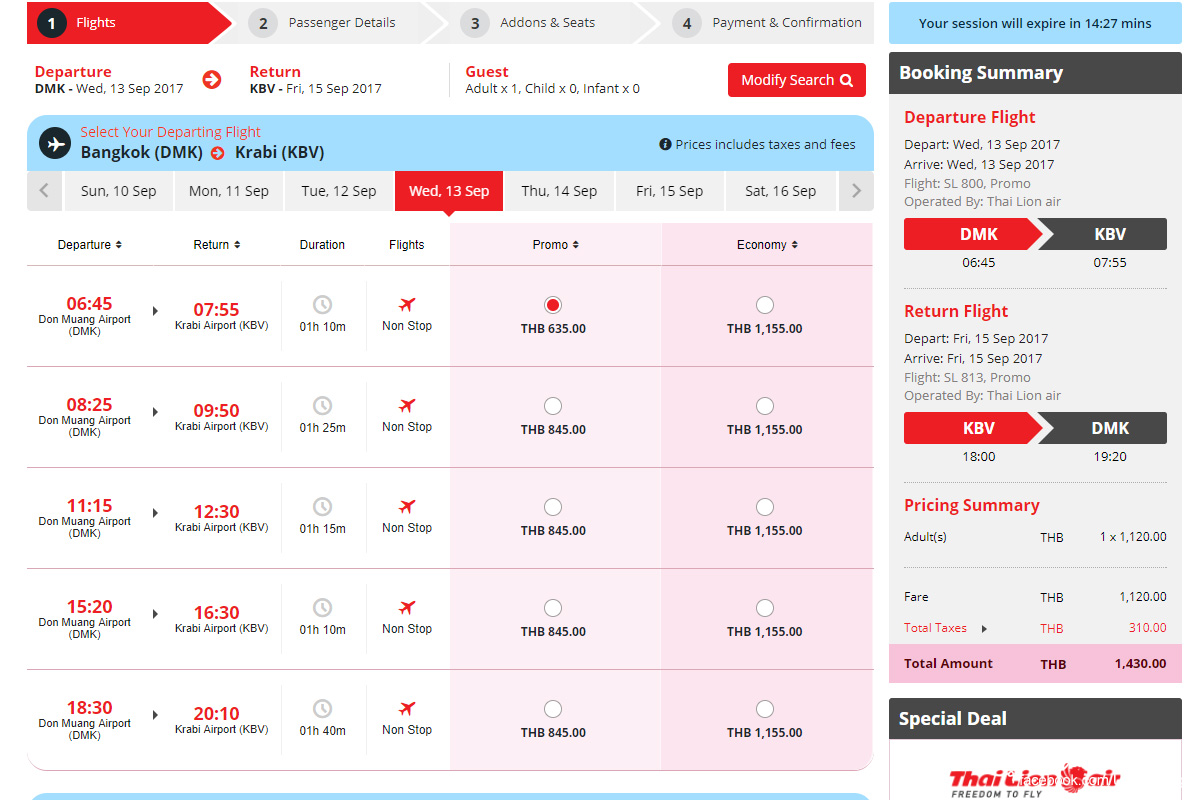
Task: Sort by the Economy column header
Action: click(x=767, y=245)
